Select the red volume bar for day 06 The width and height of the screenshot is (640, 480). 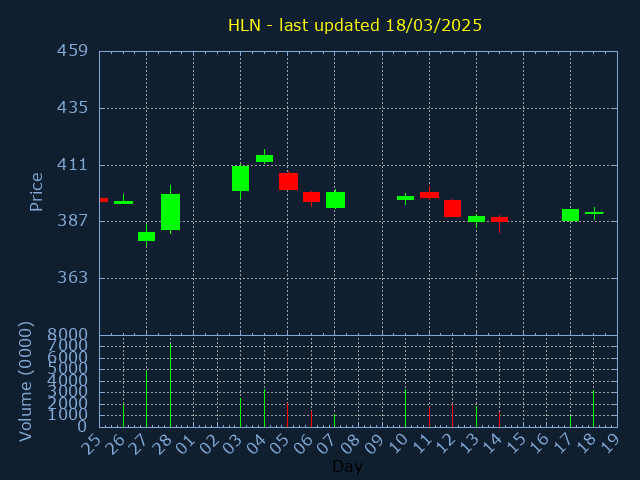tap(311, 419)
